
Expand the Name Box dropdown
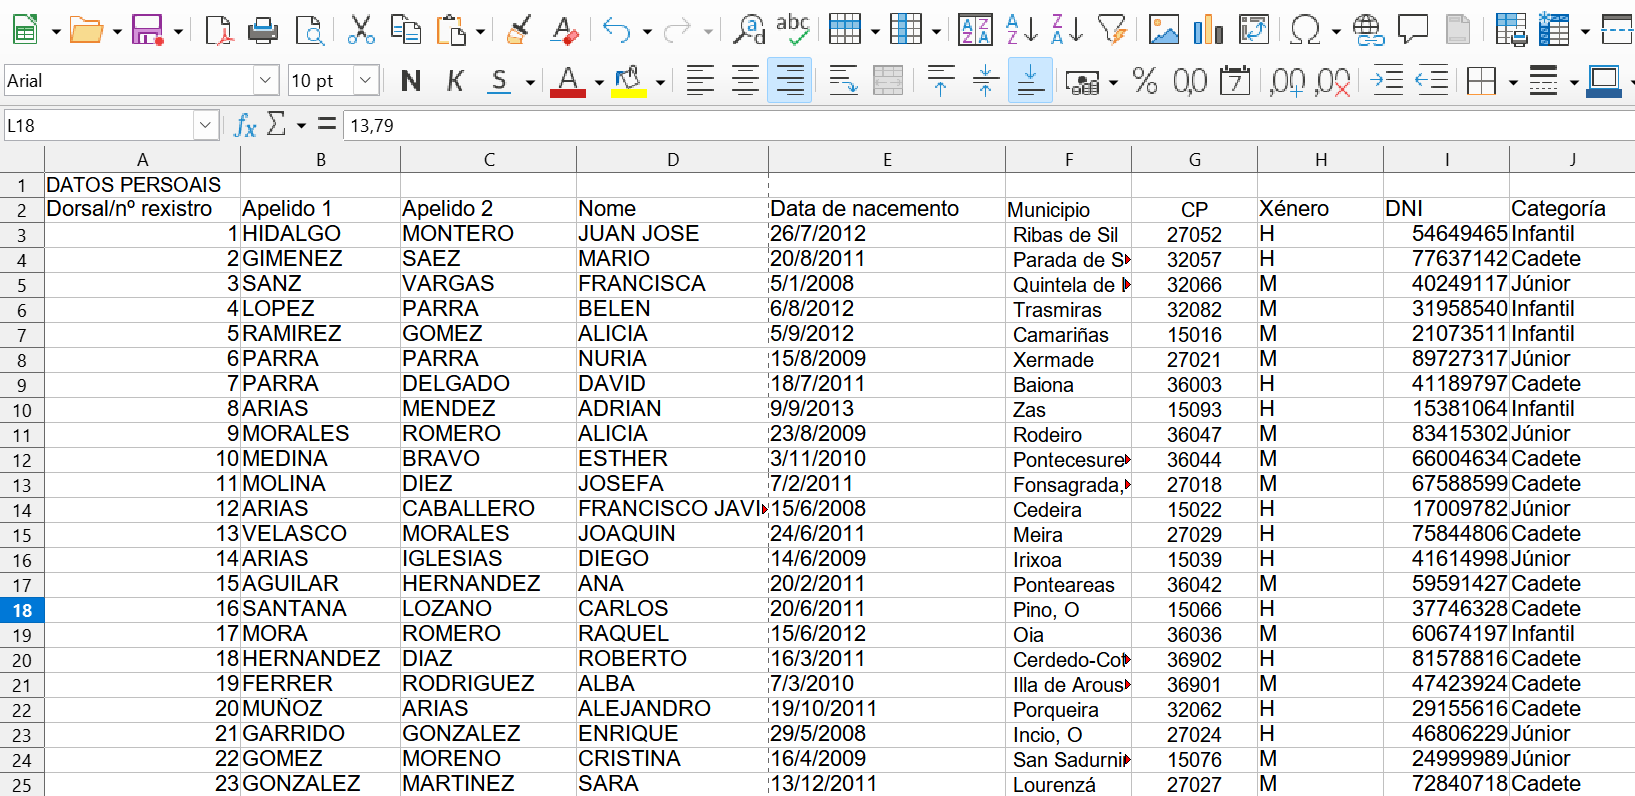[205, 125]
